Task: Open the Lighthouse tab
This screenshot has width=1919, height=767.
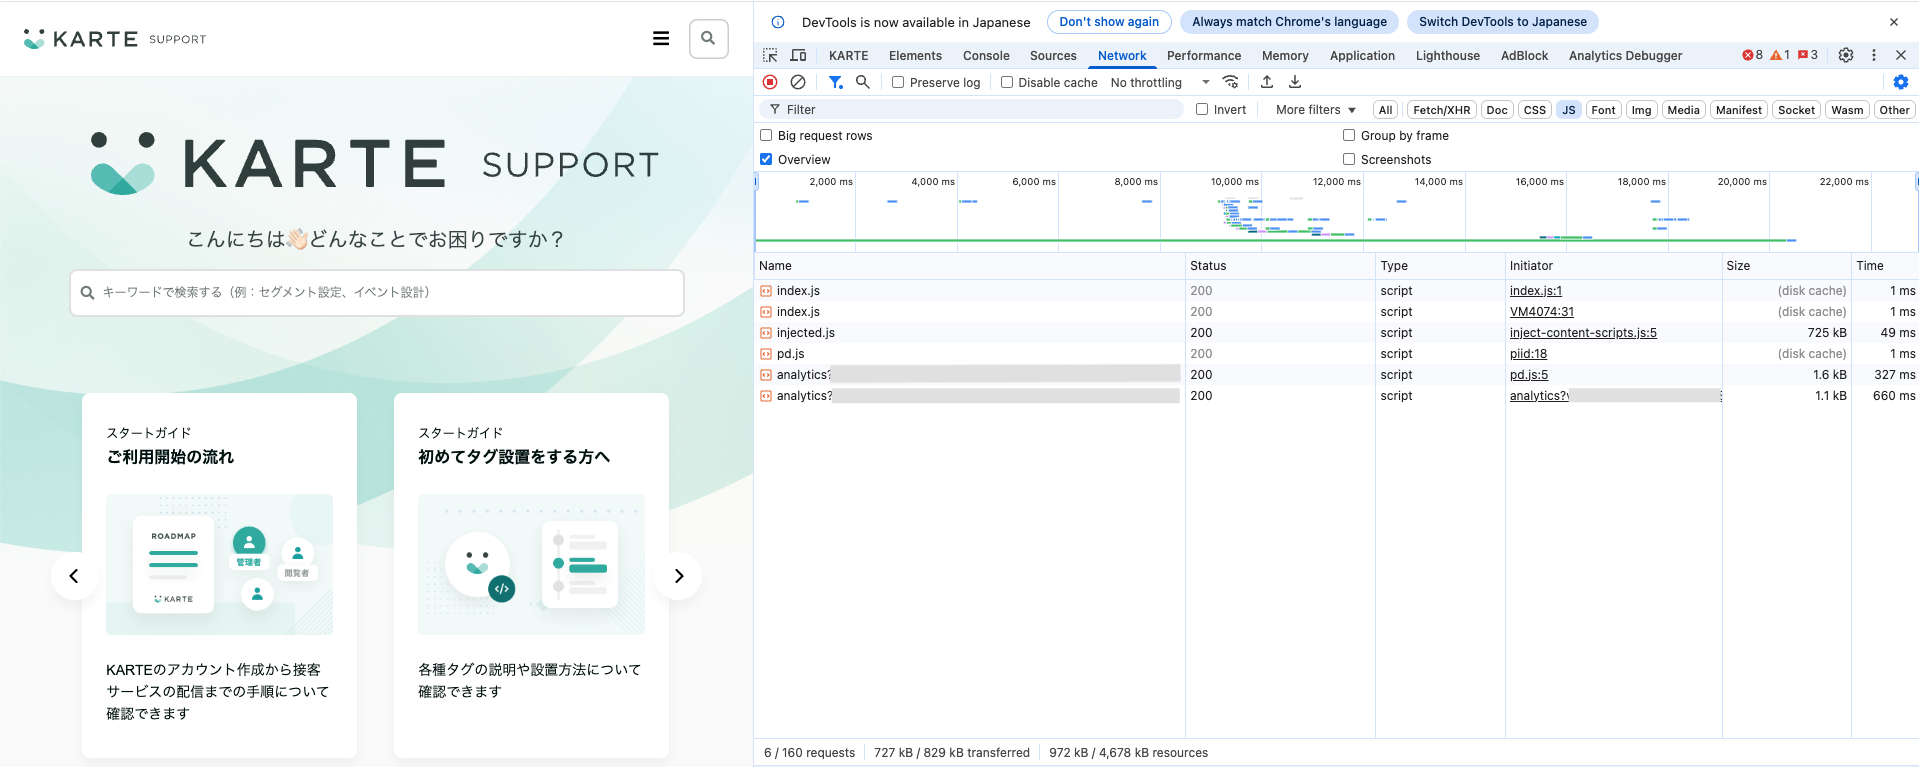Action: click(1448, 56)
